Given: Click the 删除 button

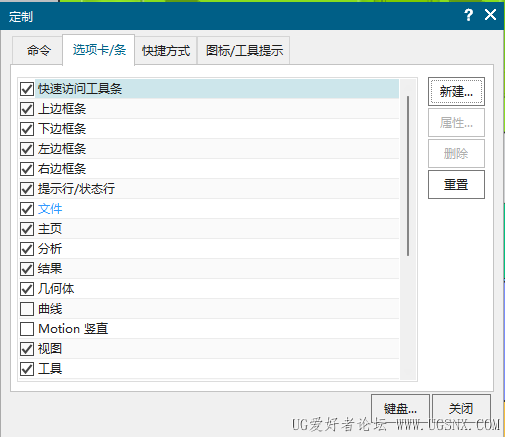Looking at the screenshot, I should (456, 154).
